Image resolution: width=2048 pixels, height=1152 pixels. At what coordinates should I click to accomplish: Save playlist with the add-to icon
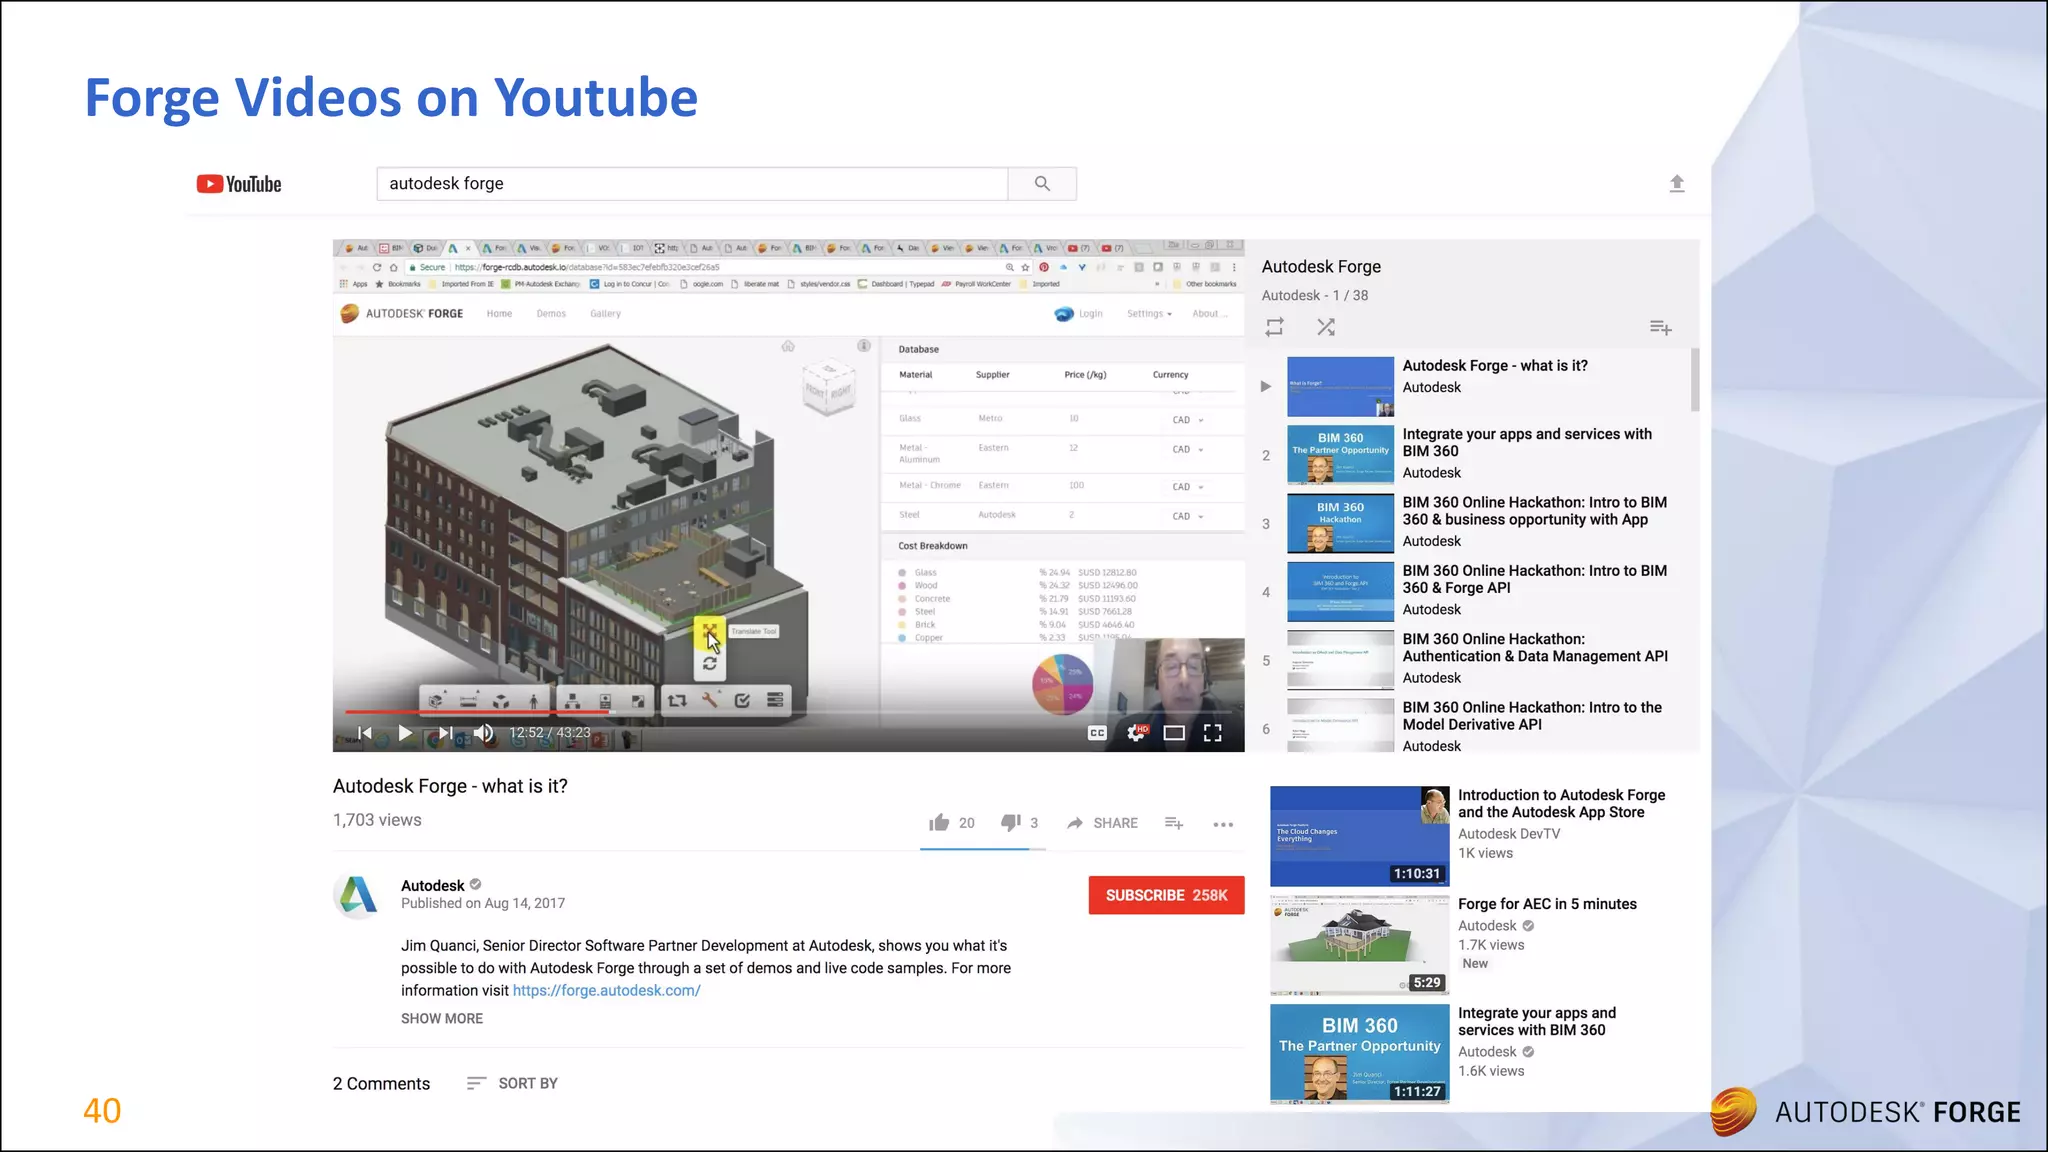click(1660, 327)
